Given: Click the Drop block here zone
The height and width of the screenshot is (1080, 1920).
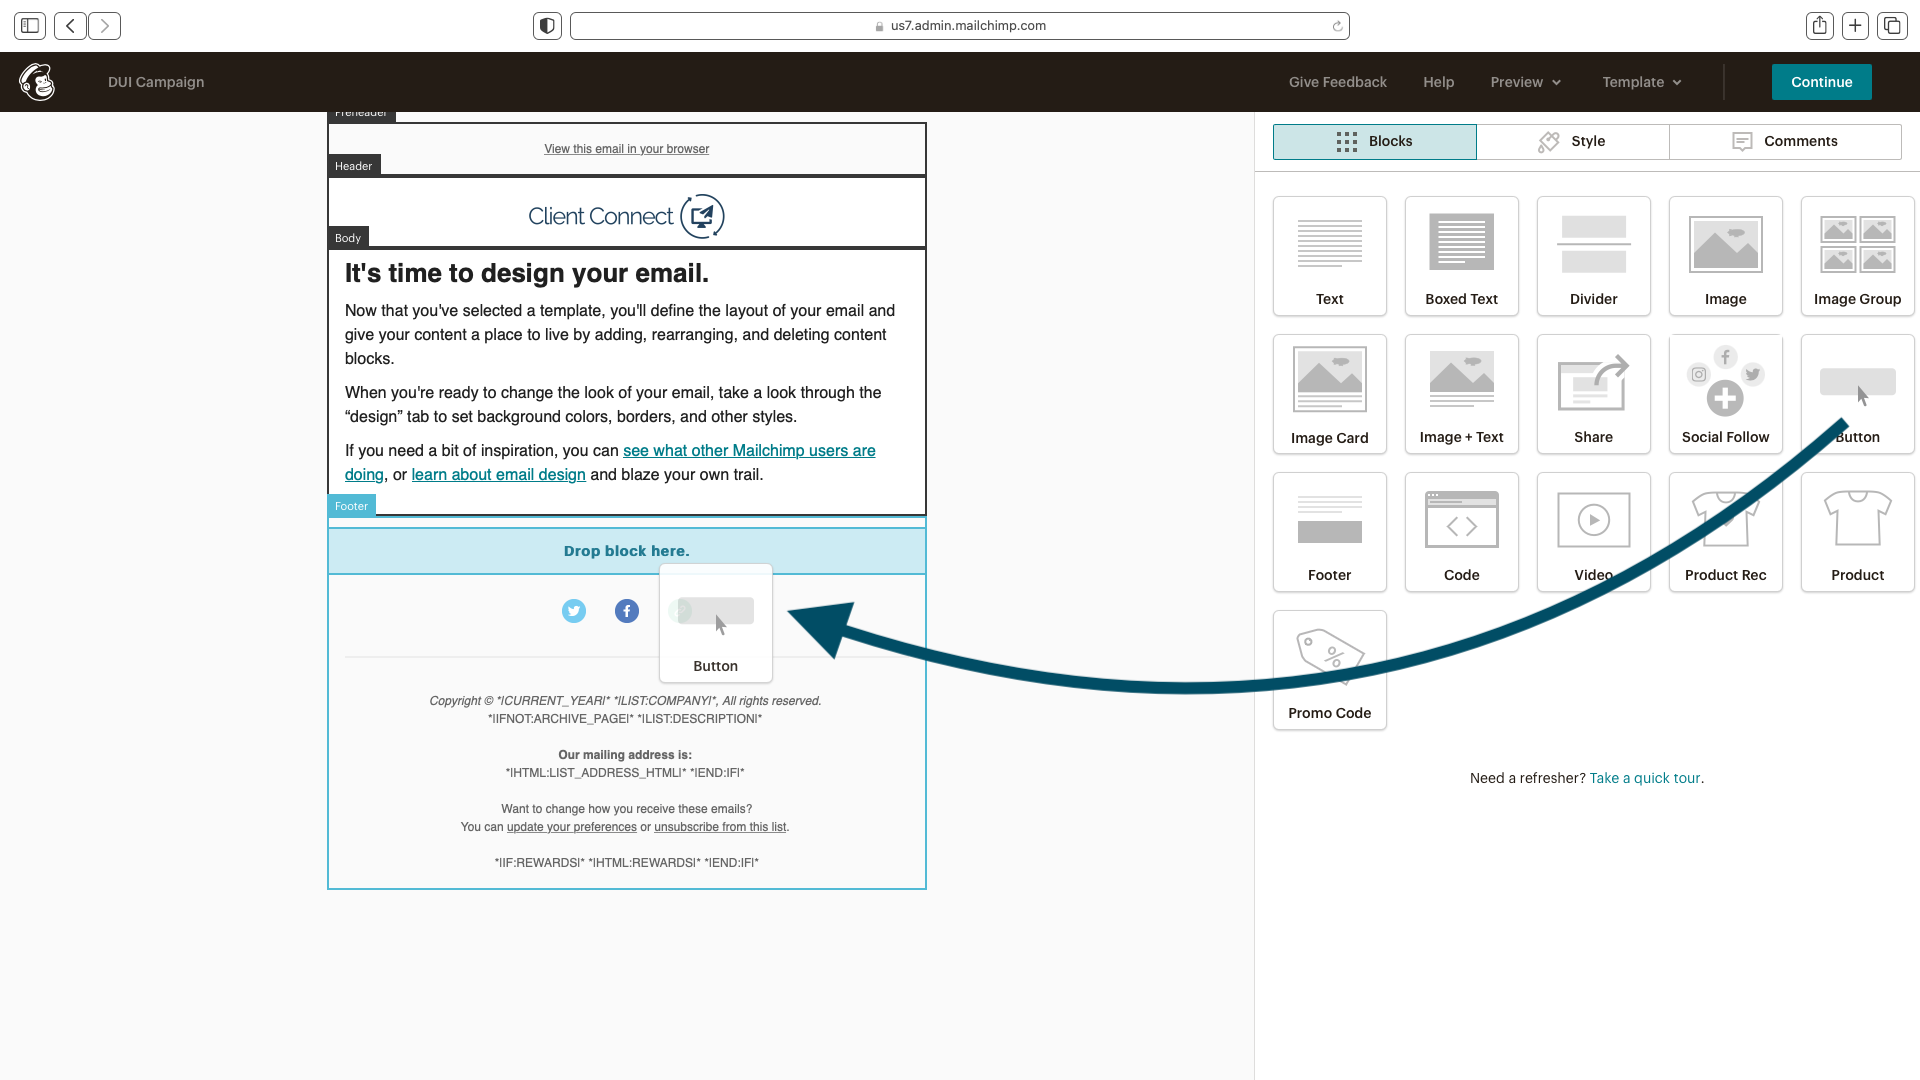Looking at the screenshot, I should (x=627, y=551).
